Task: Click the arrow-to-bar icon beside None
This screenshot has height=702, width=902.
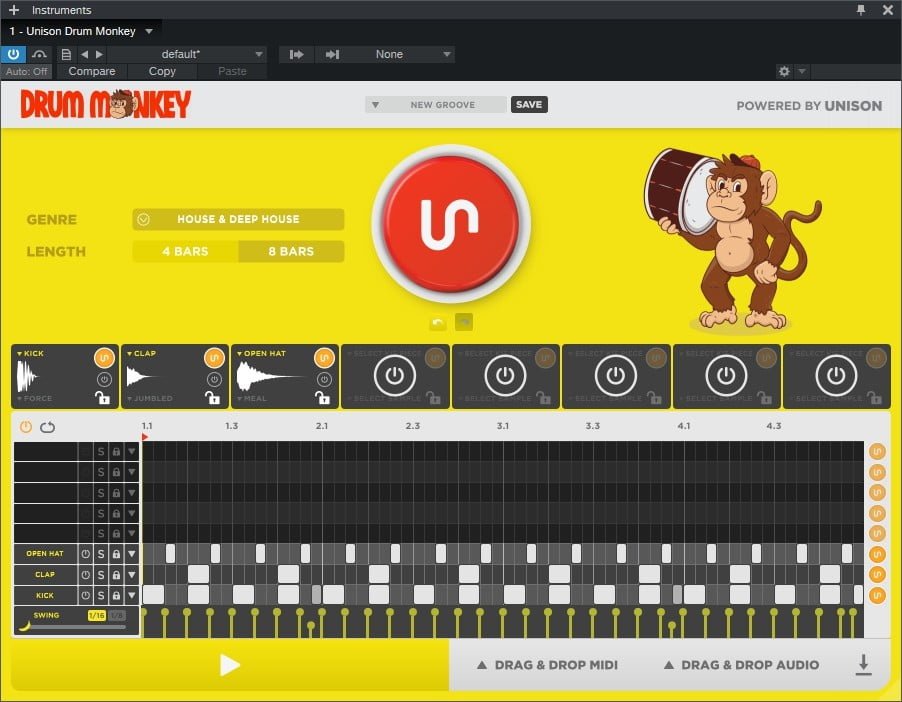Action: (x=332, y=54)
